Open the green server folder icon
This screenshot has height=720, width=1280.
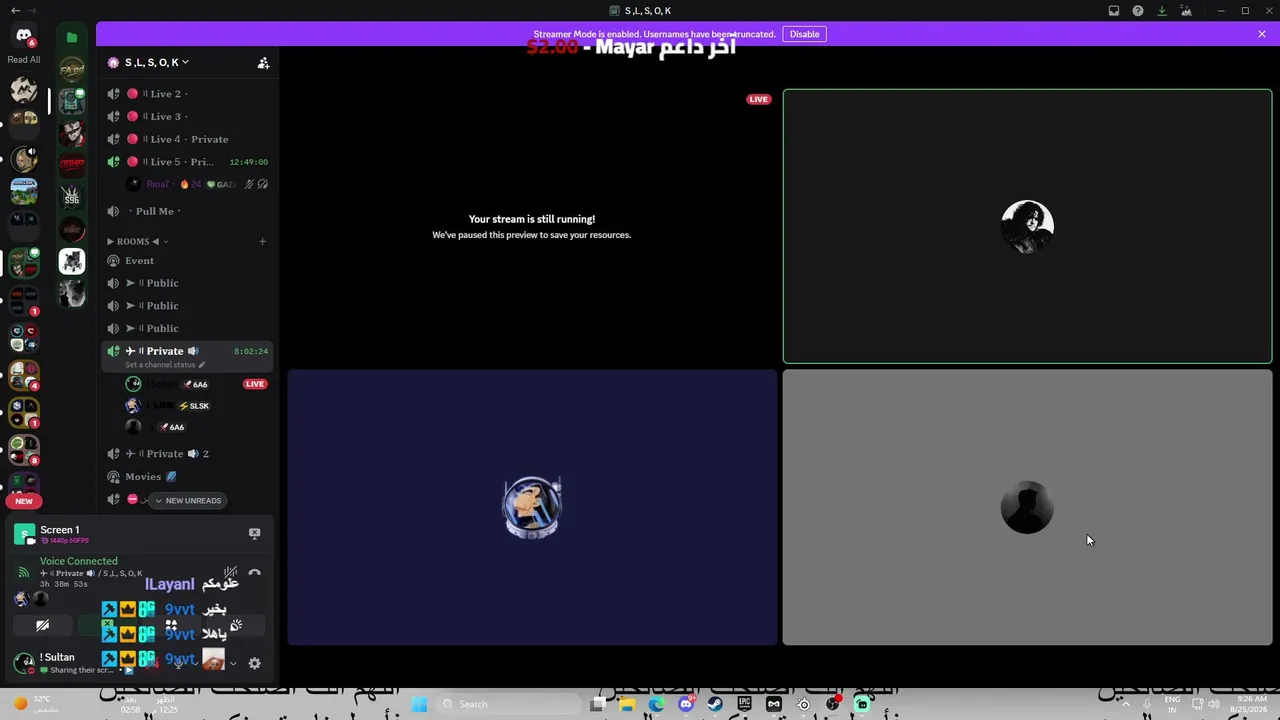(x=72, y=37)
